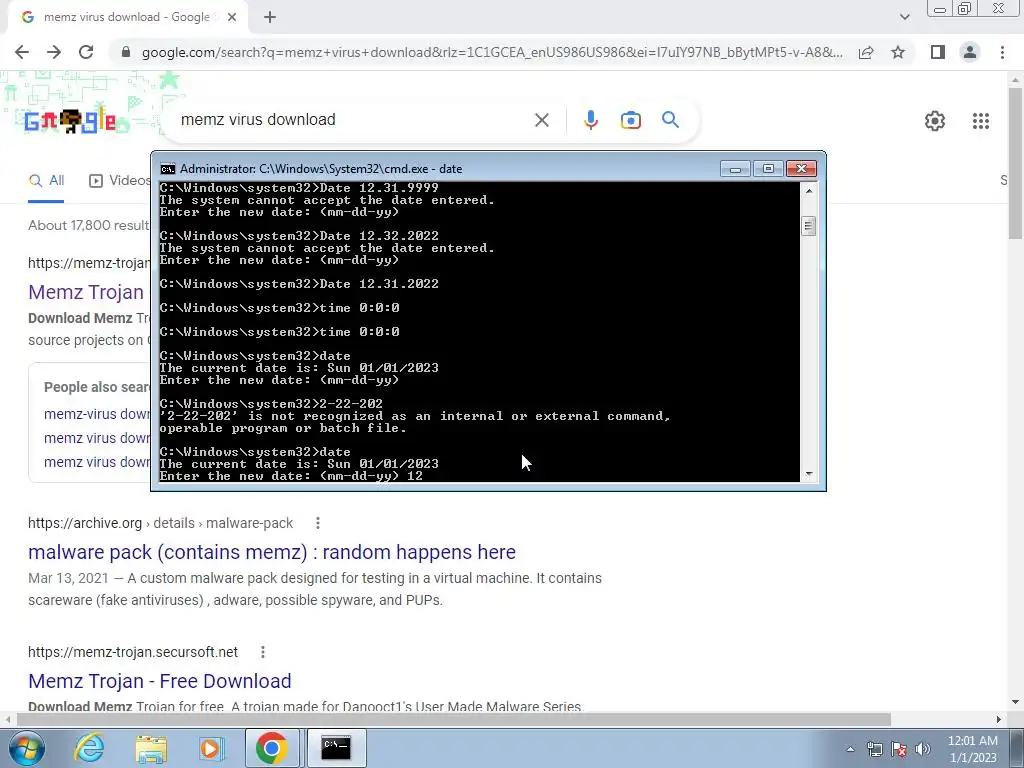Open the Memz Trojan - Free Download result
Screen dimensions: 1024x768
point(159,680)
